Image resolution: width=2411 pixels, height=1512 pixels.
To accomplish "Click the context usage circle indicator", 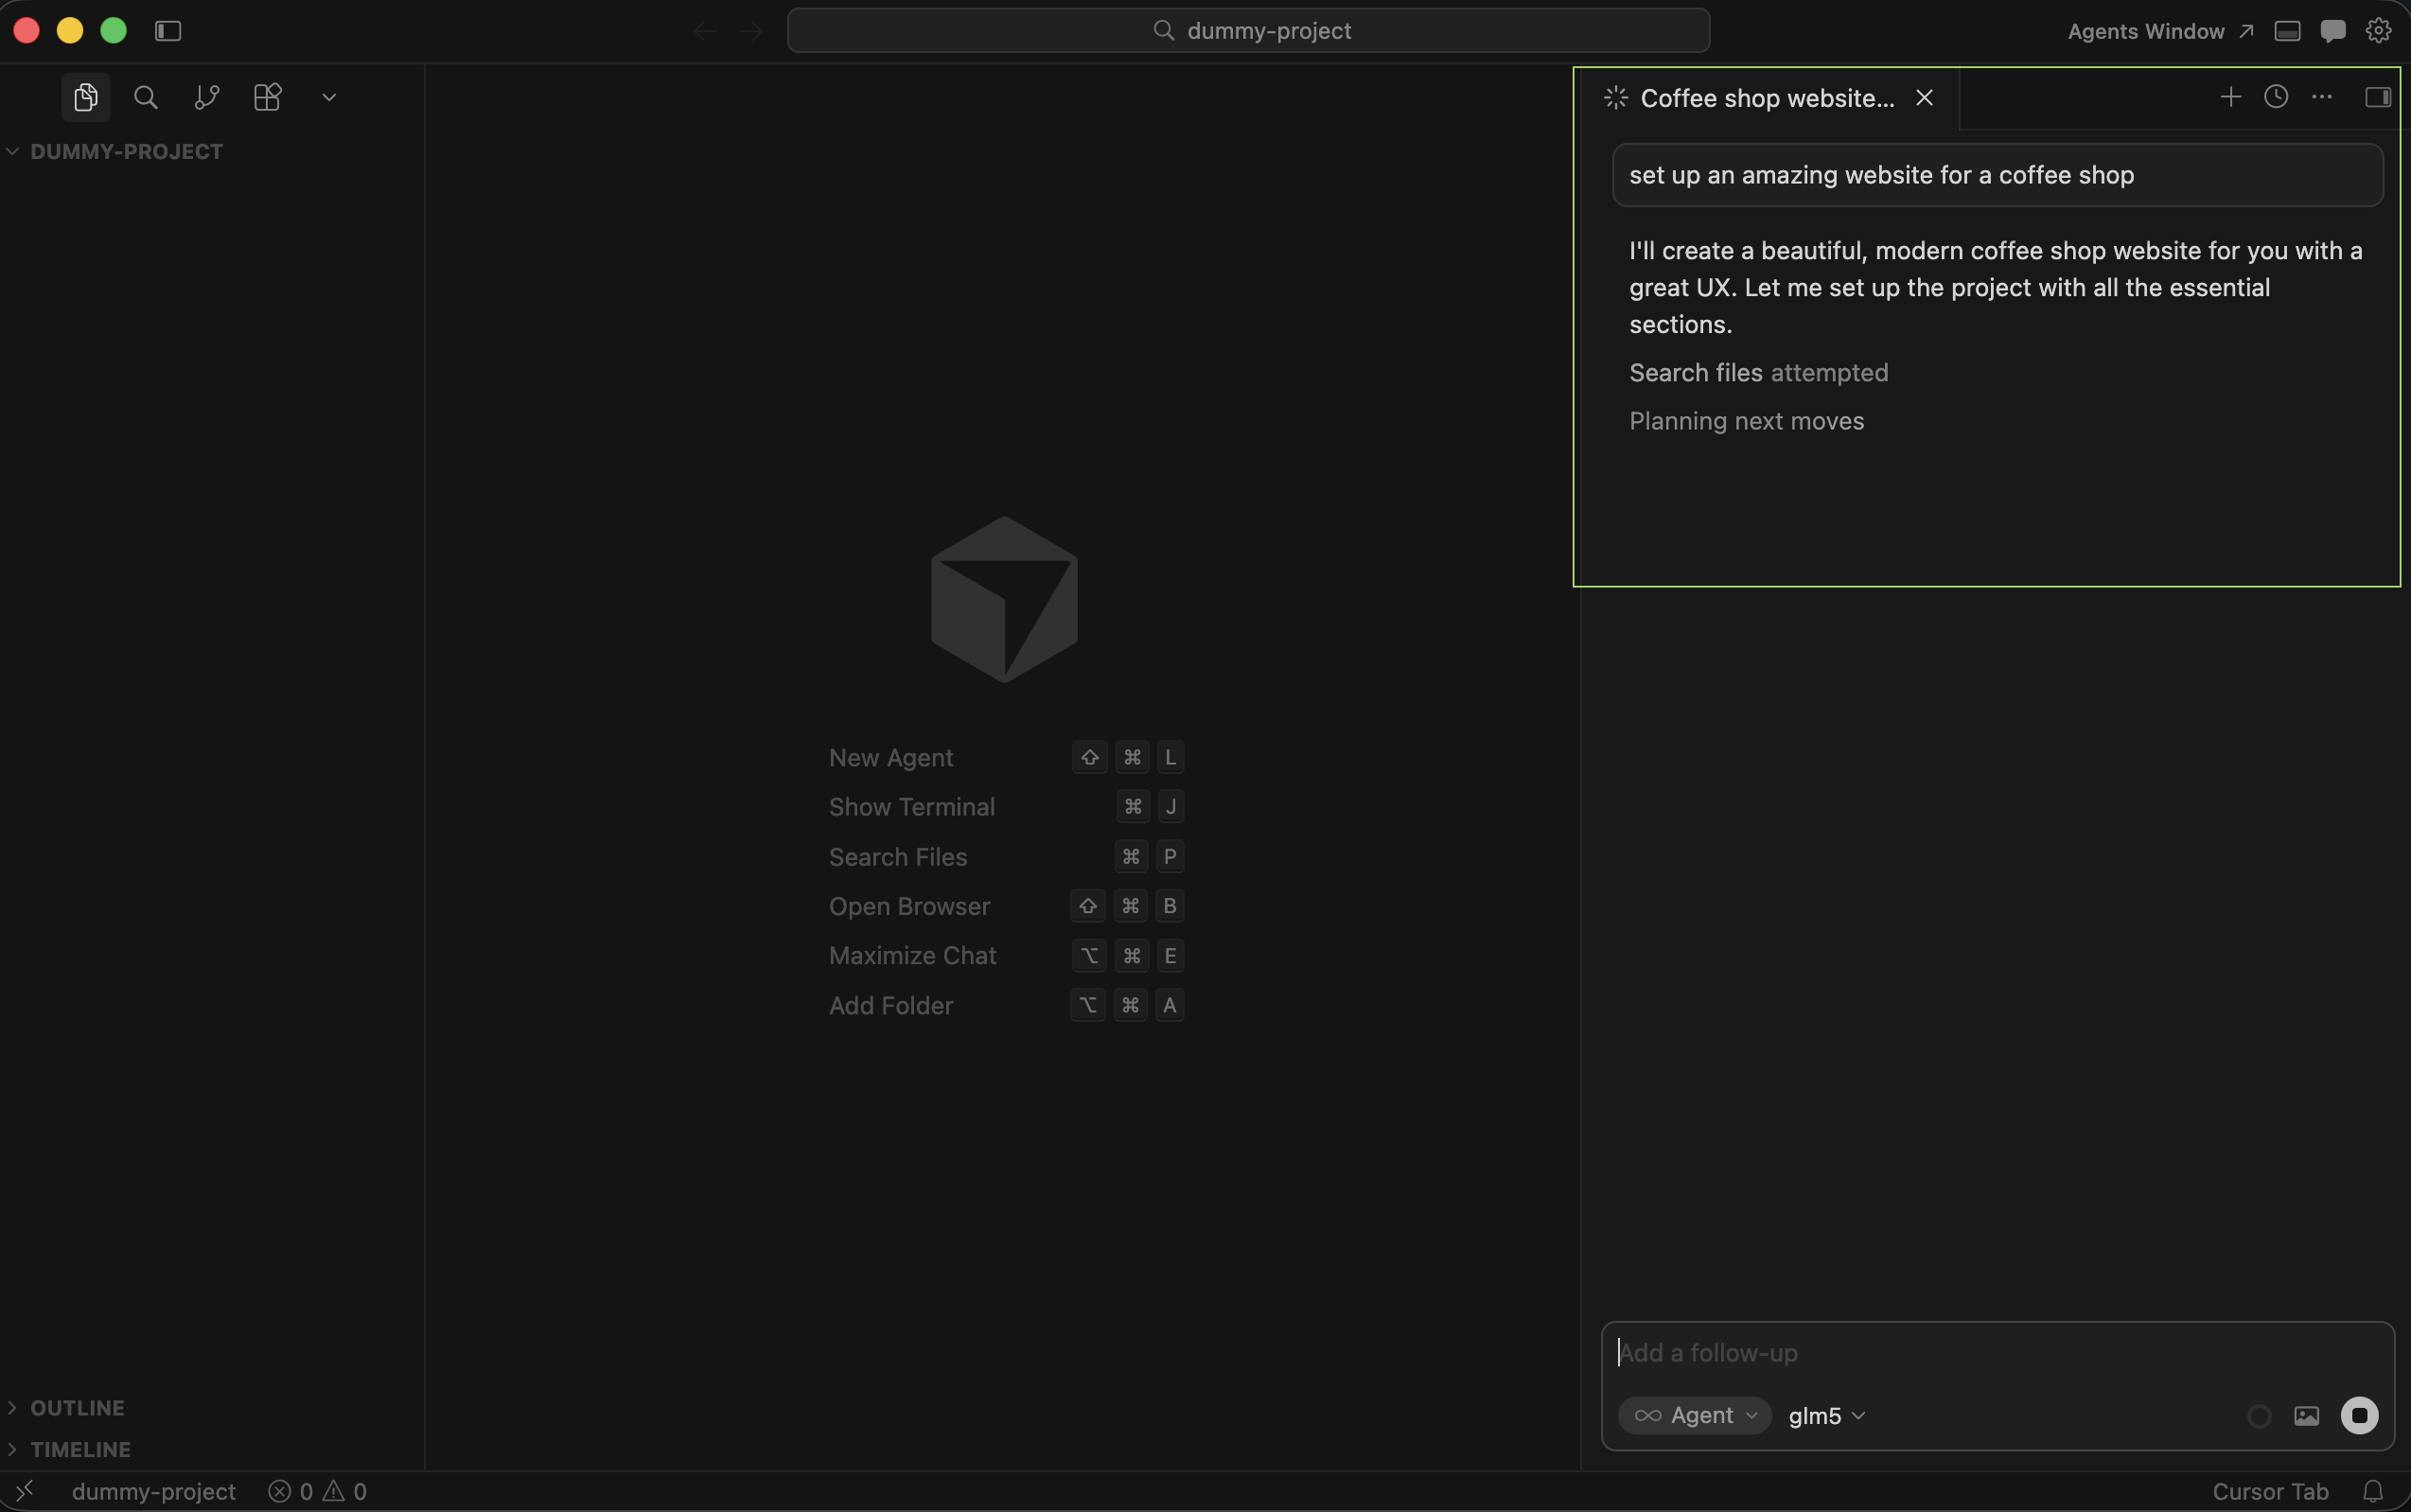I will [x=2258, y=1416].
